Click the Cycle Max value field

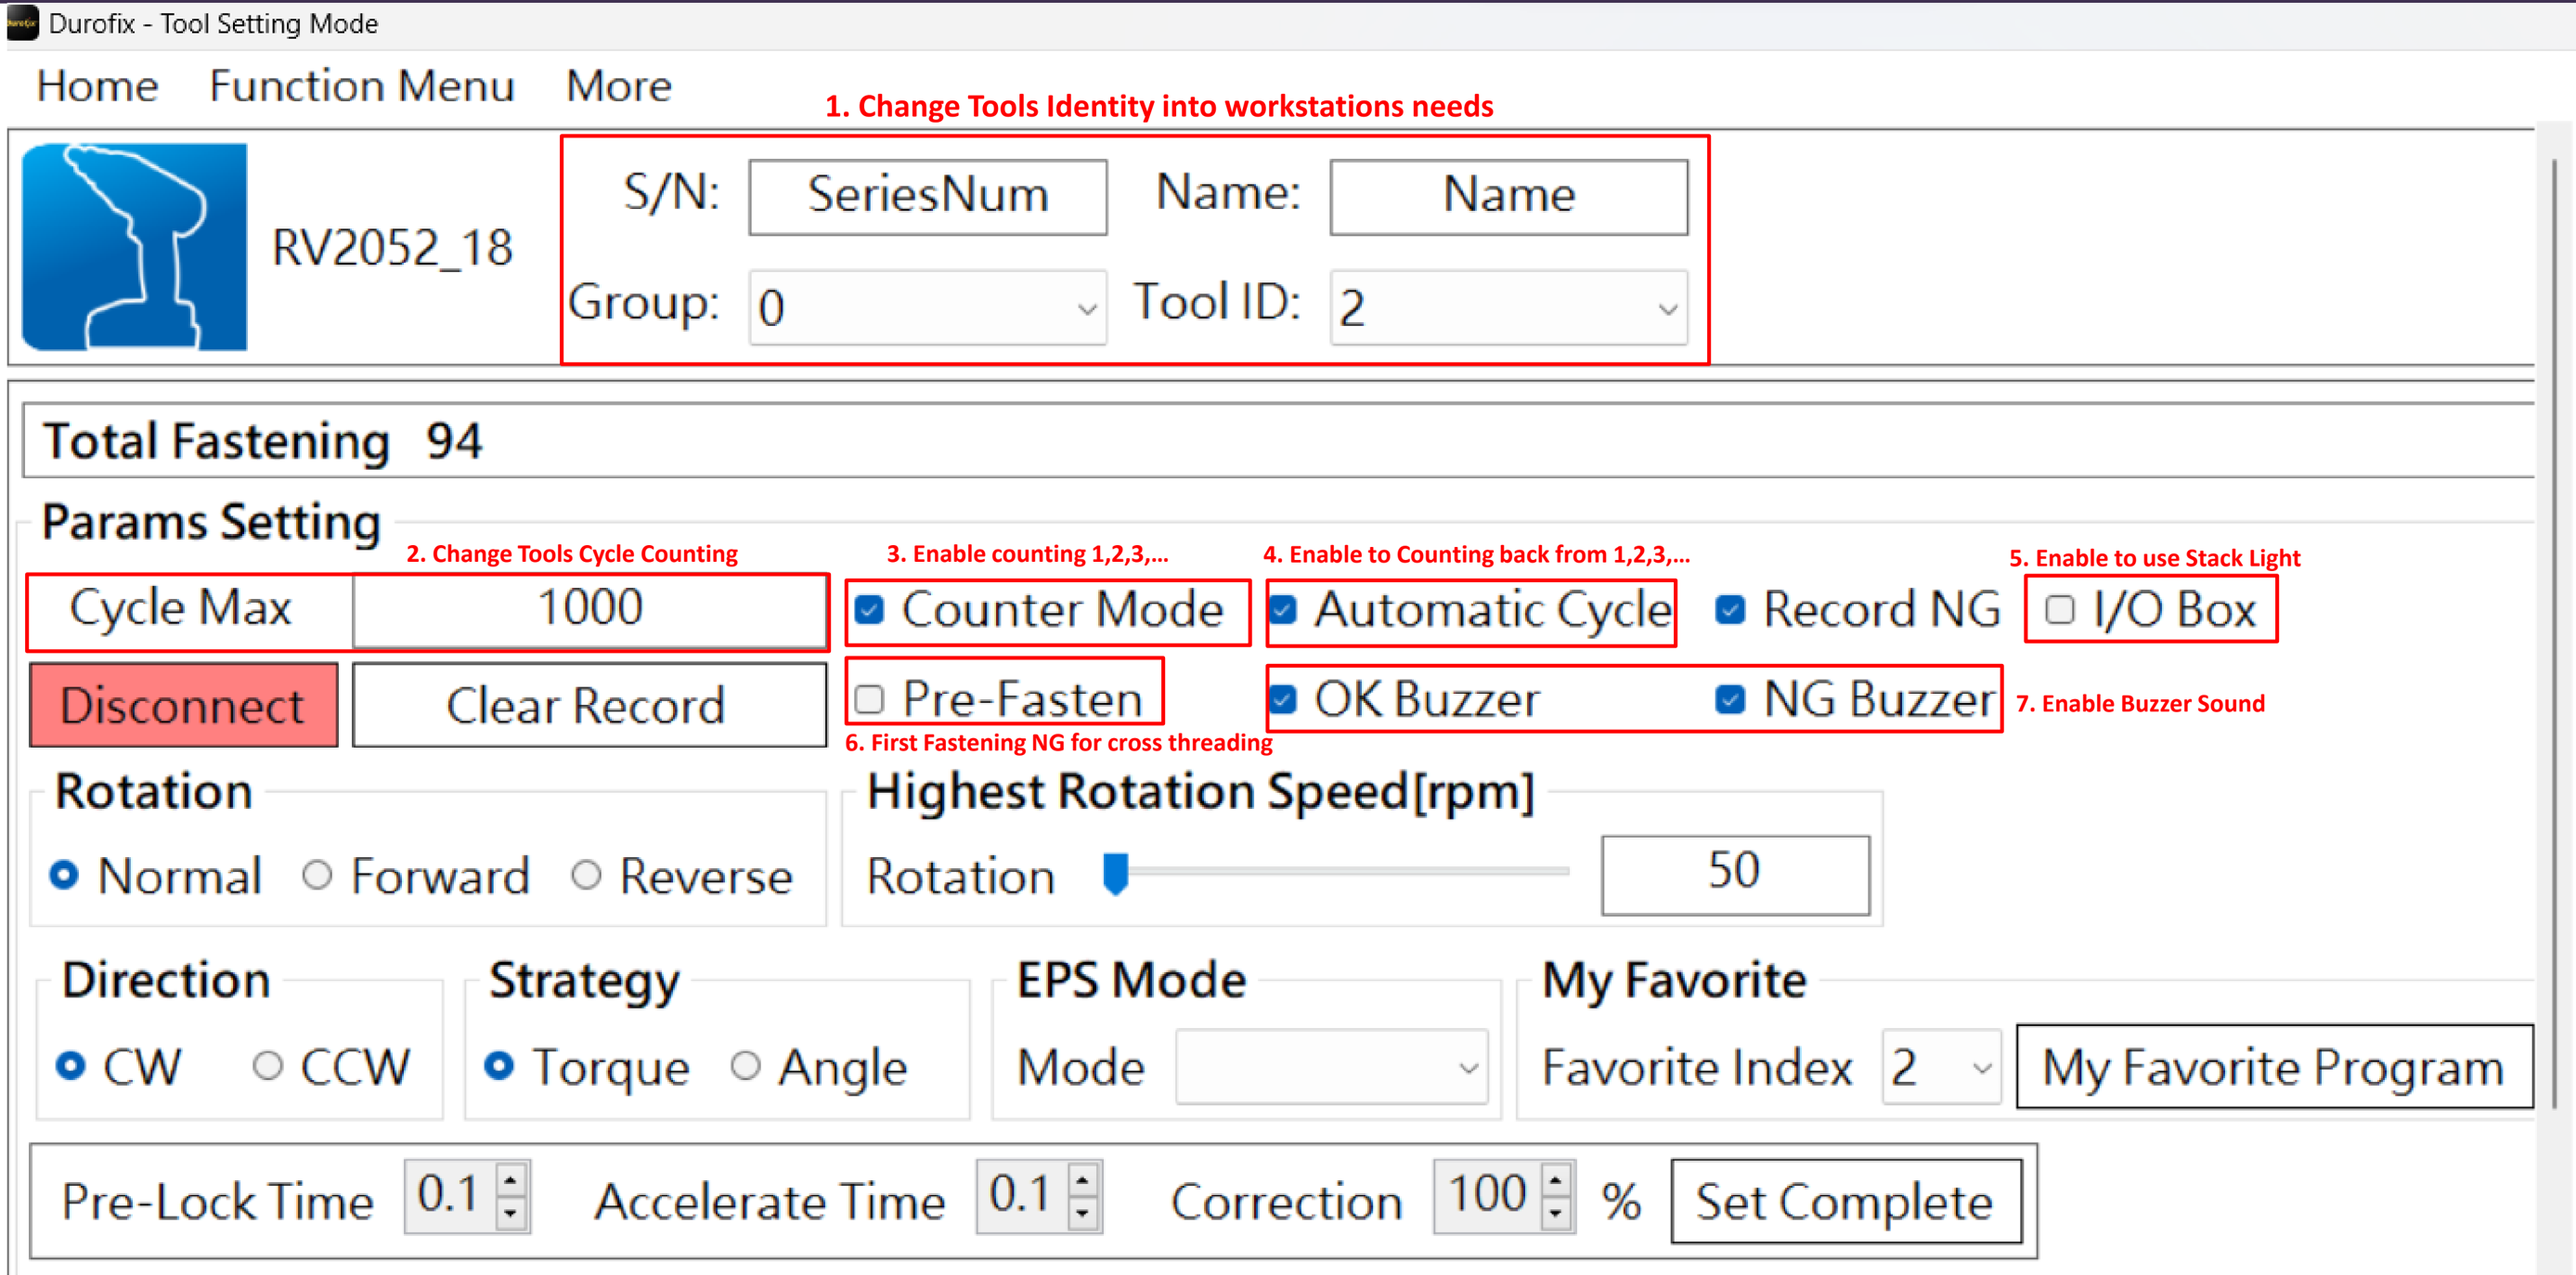point(589,608)
